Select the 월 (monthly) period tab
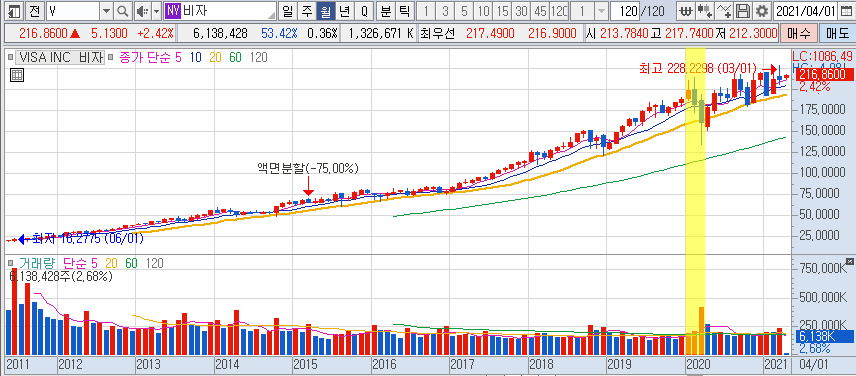Image resolution: width=856 pixels, height=376 pixels. click(x=326, y=10)
